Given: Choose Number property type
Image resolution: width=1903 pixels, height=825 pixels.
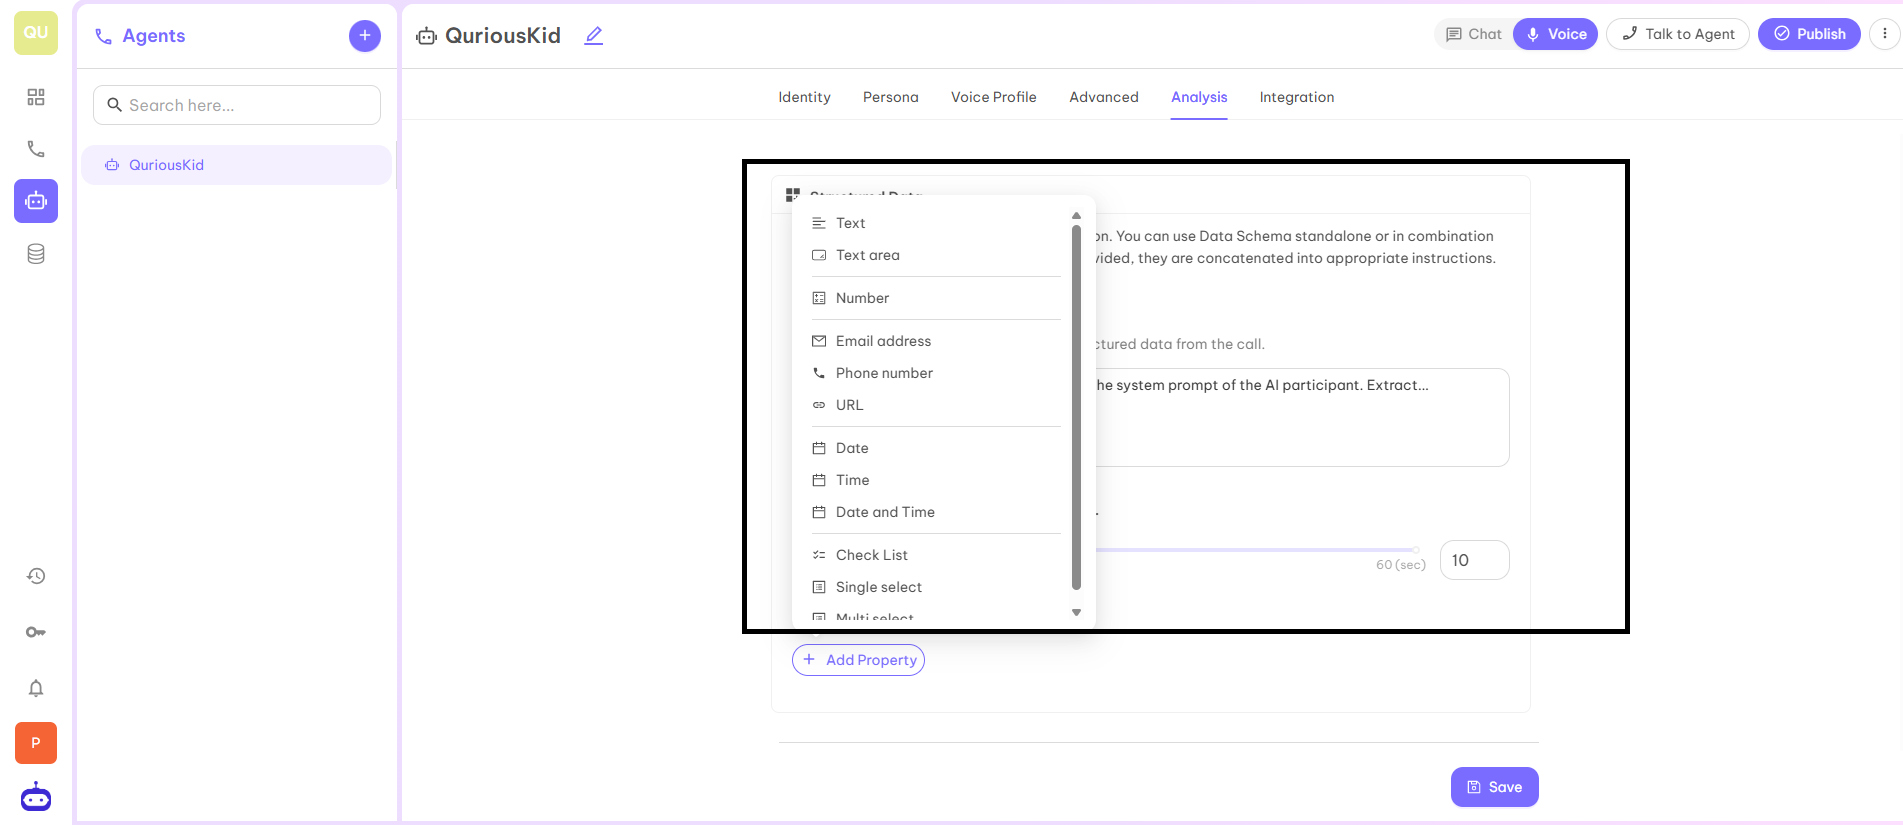Looking at the screenshot, I should tap(936, 298).
